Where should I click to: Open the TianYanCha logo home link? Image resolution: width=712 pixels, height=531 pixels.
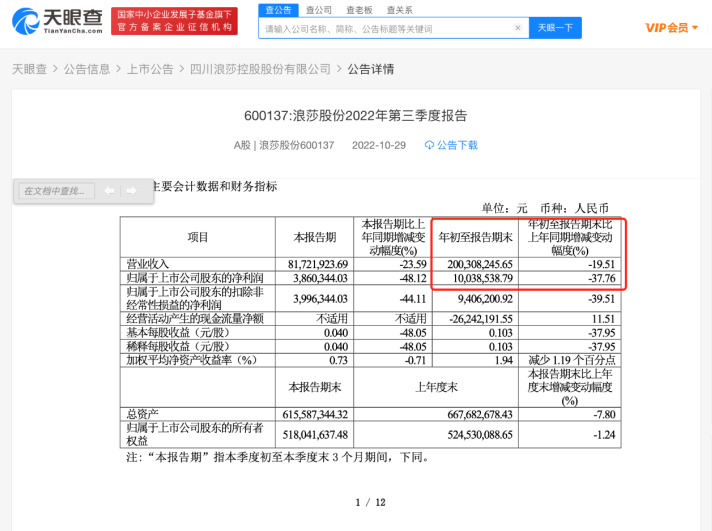pos(57,21)
